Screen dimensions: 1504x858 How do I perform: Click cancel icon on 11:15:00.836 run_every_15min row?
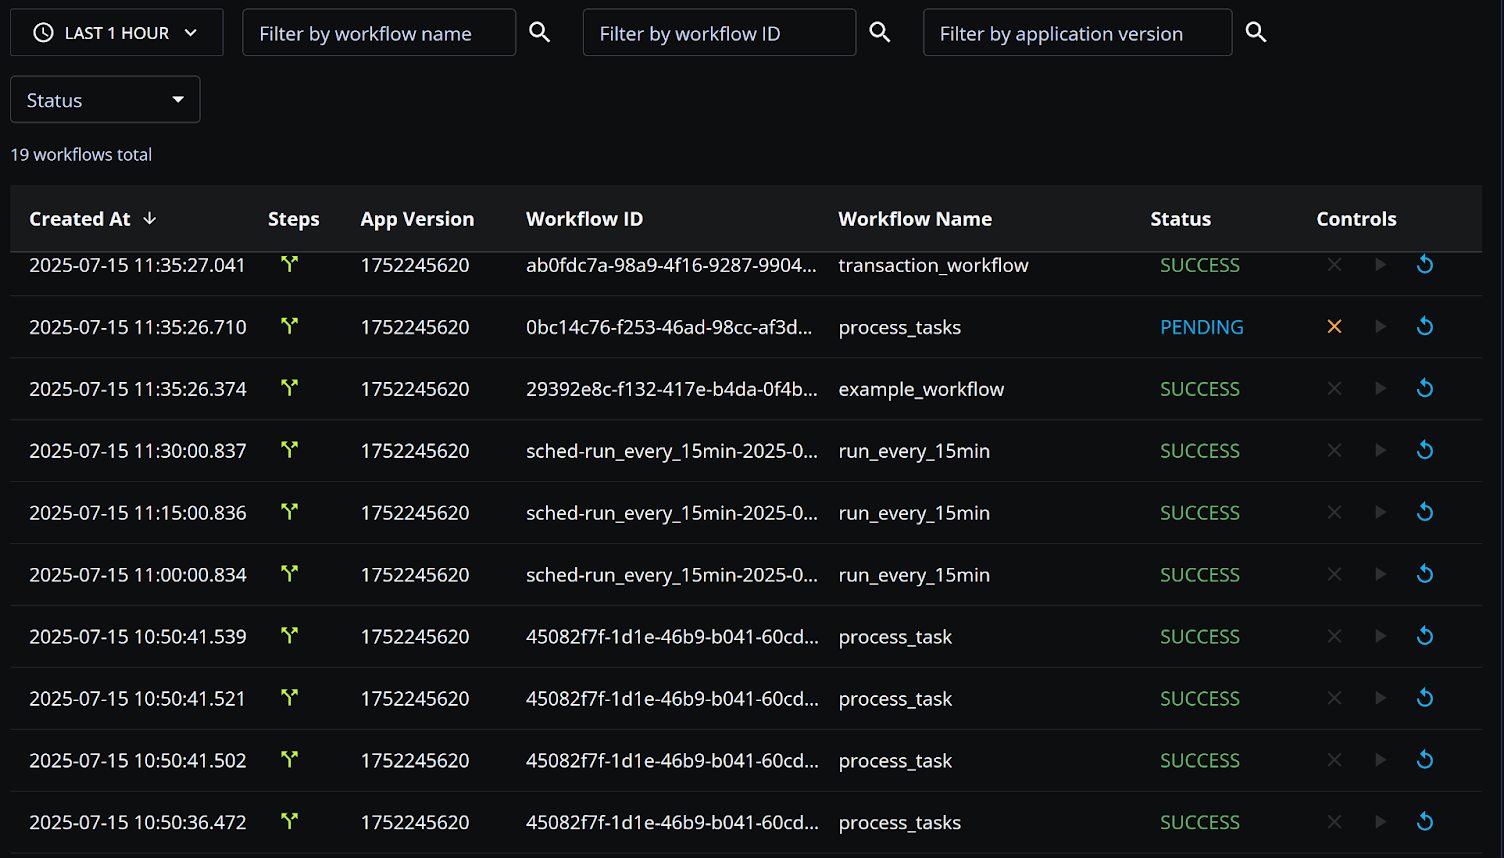tap(1334, 513)
